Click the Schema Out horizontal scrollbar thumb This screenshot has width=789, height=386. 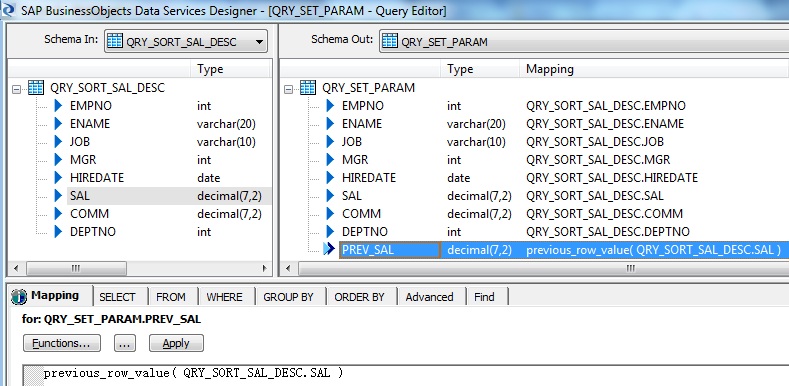[x=543, y=268]
